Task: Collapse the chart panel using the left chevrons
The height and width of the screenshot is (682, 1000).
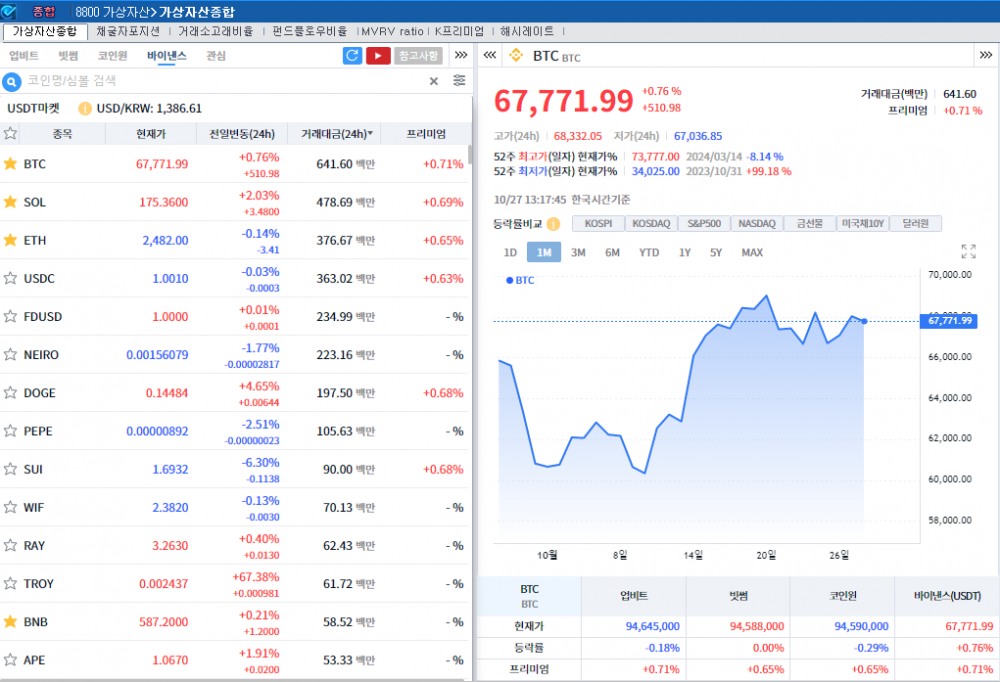Action: [x=488, y=56]
